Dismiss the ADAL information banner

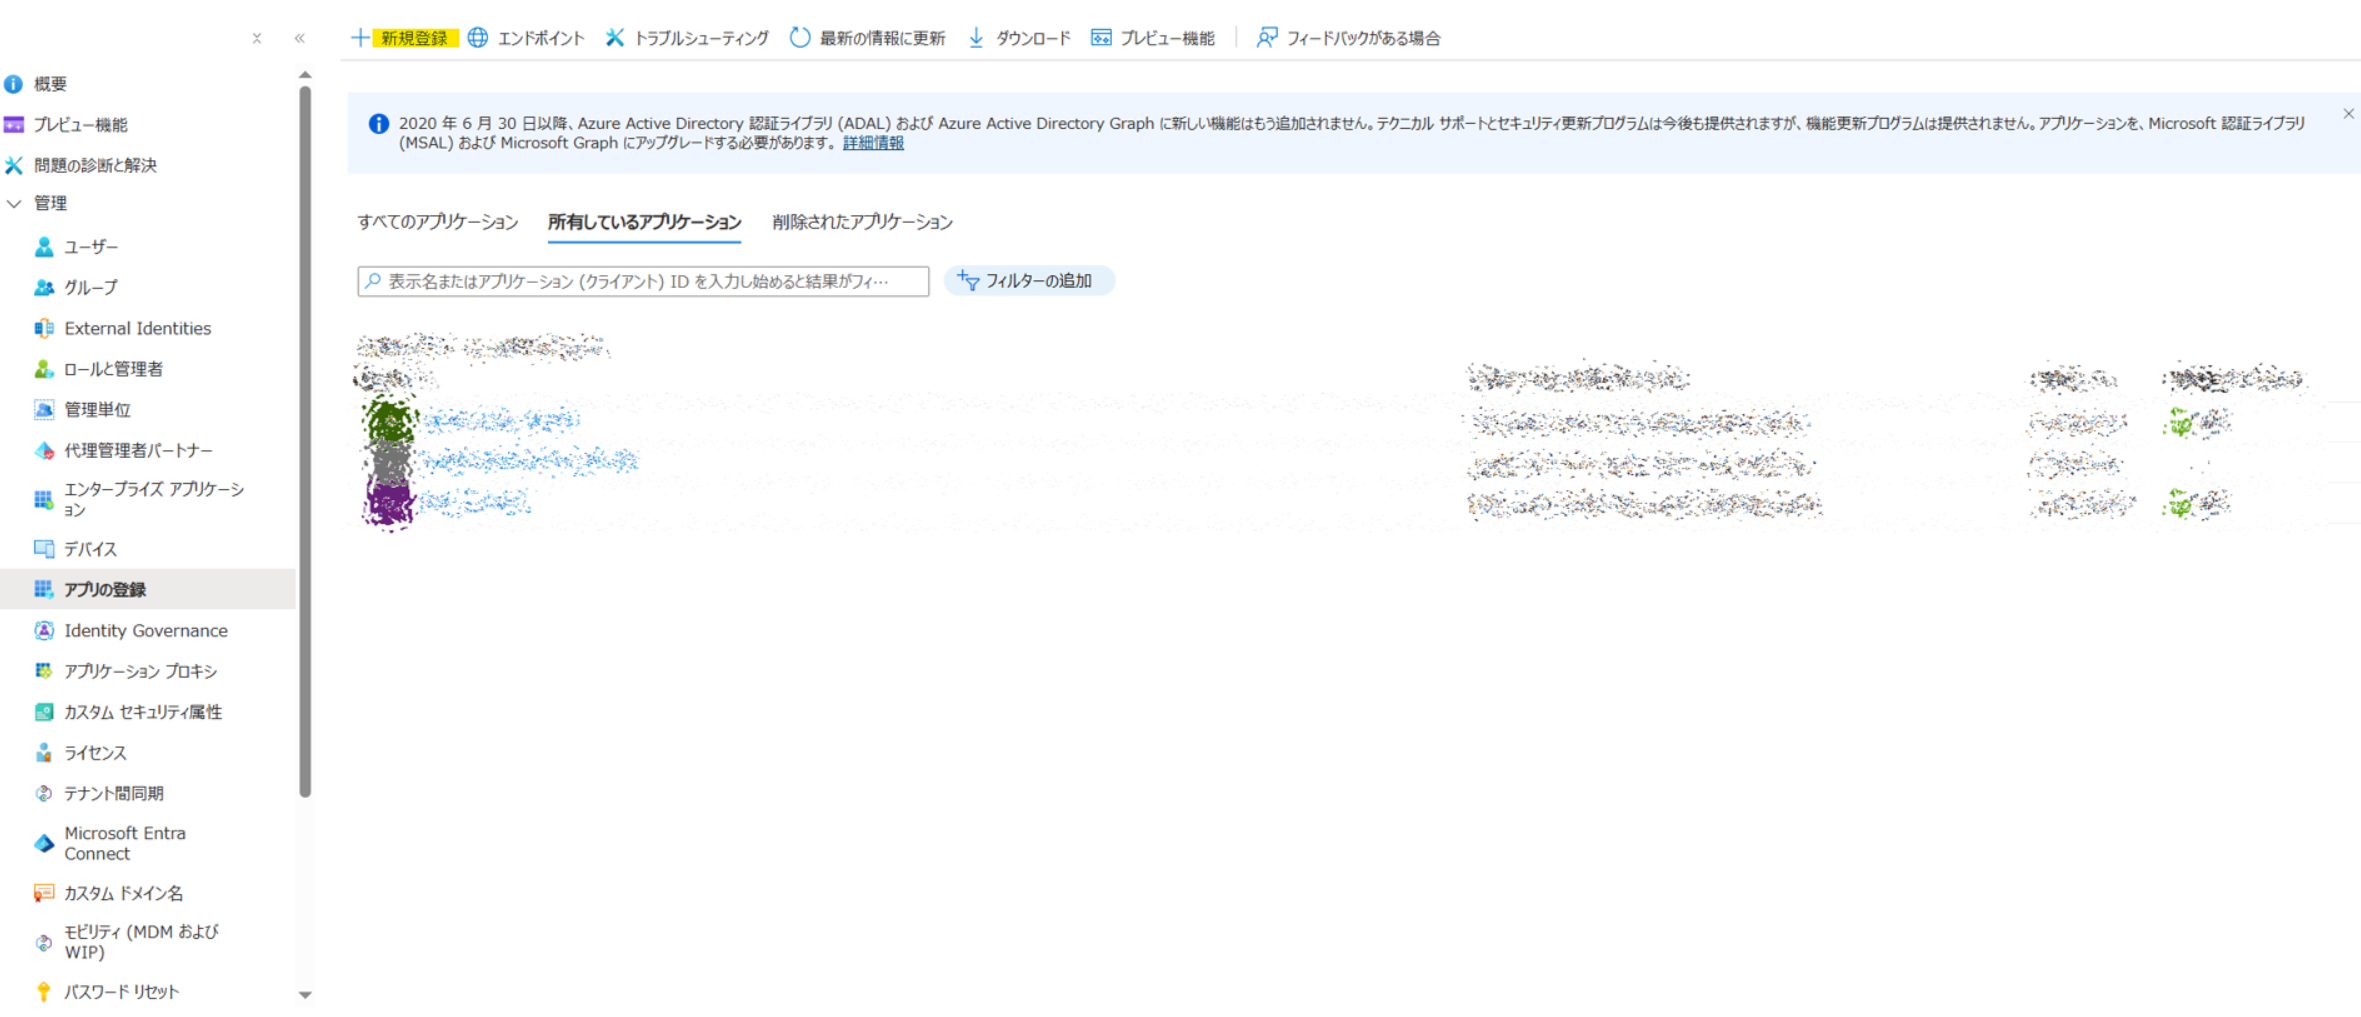2348,114
